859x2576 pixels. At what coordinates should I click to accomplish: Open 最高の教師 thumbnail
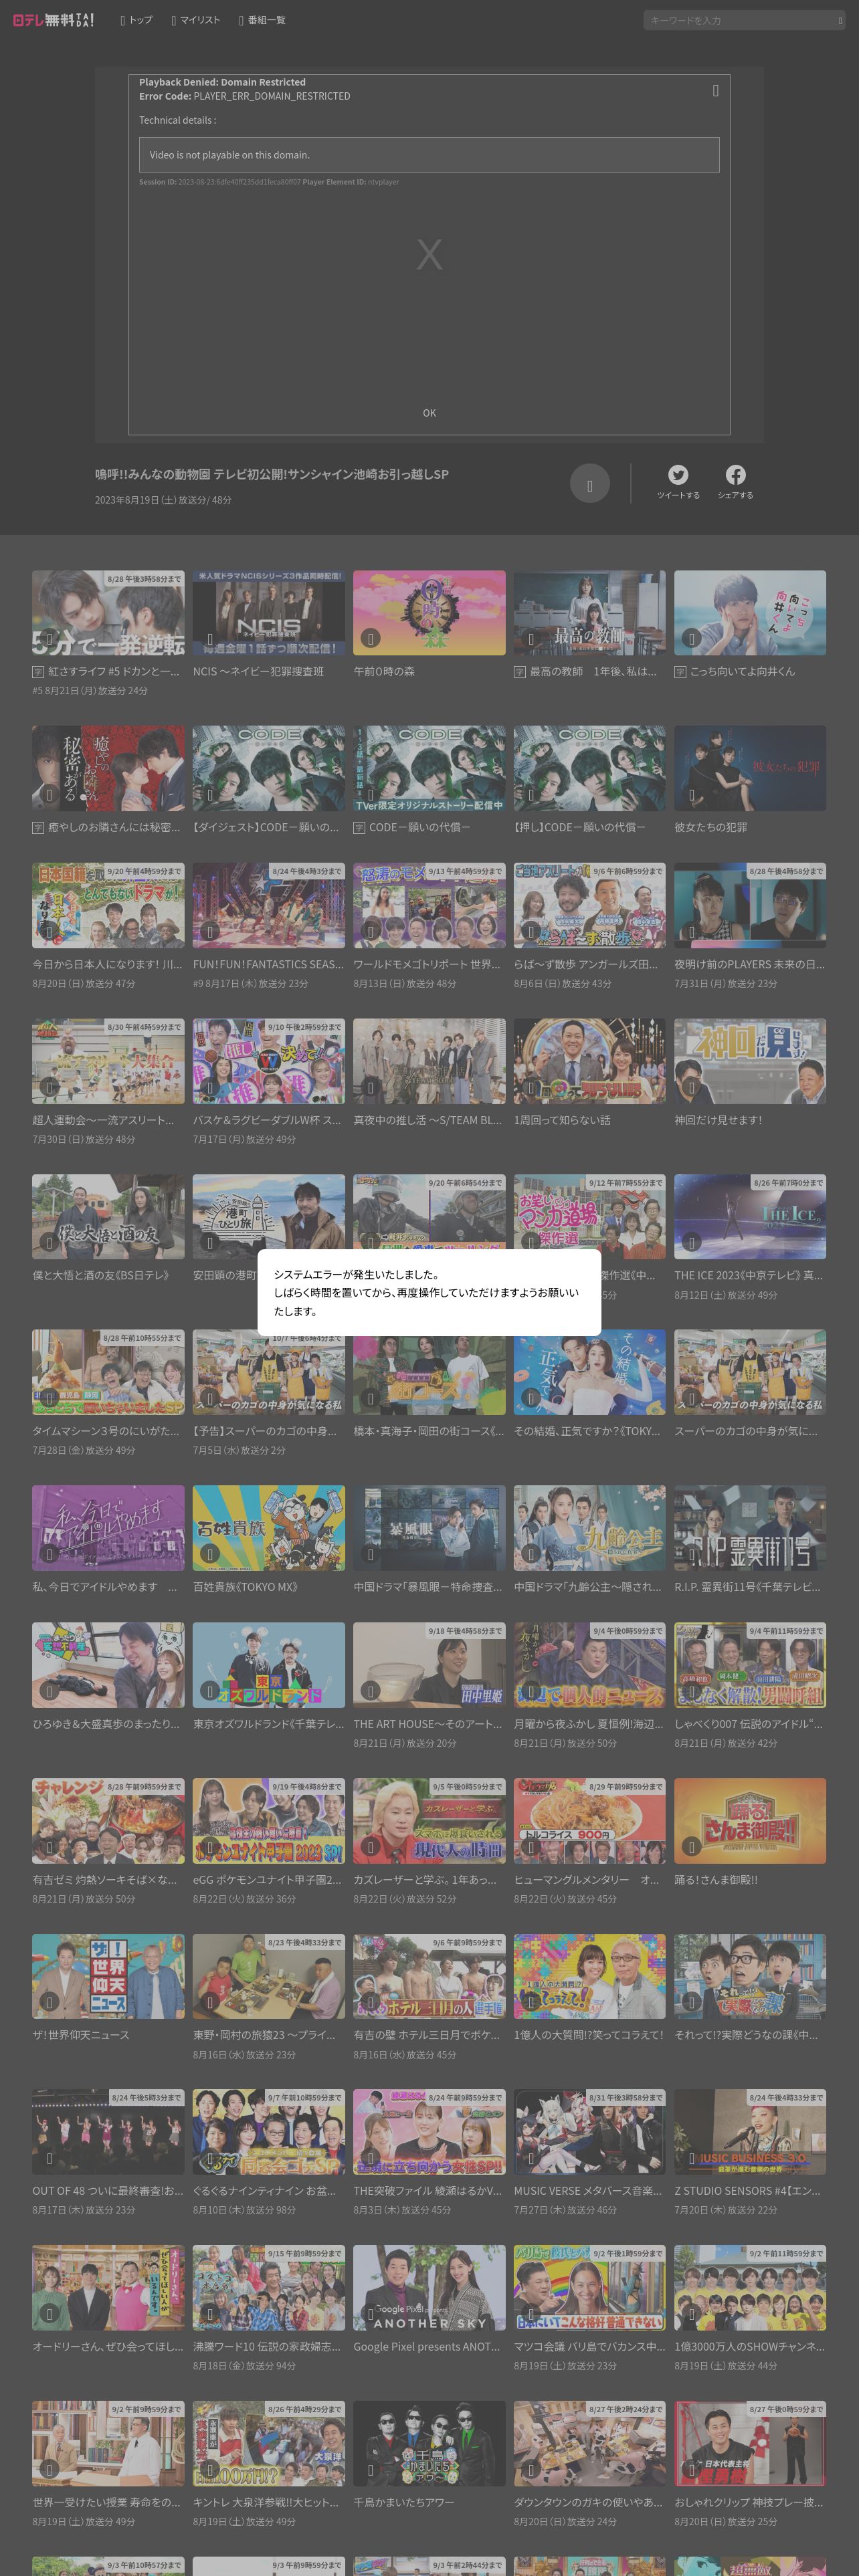click(x=589, y=613)
